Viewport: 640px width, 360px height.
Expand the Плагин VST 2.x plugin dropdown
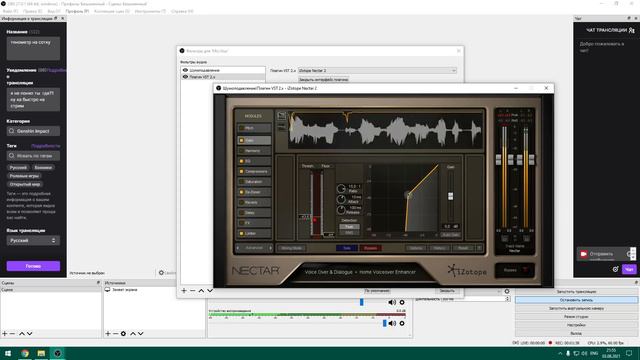377,71
